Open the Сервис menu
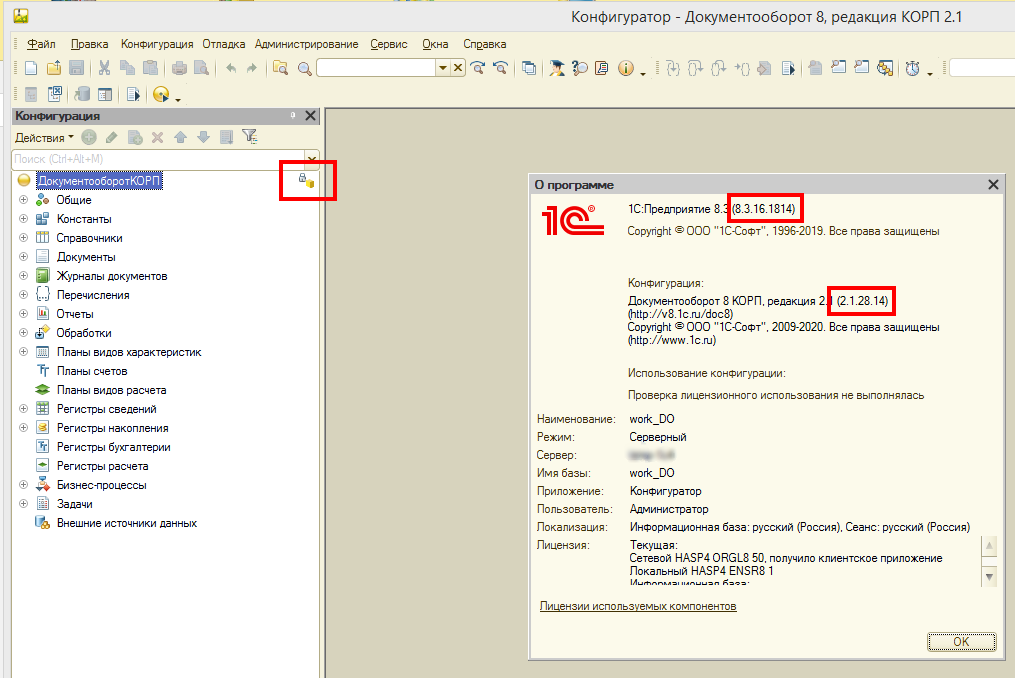 point(389,44)
